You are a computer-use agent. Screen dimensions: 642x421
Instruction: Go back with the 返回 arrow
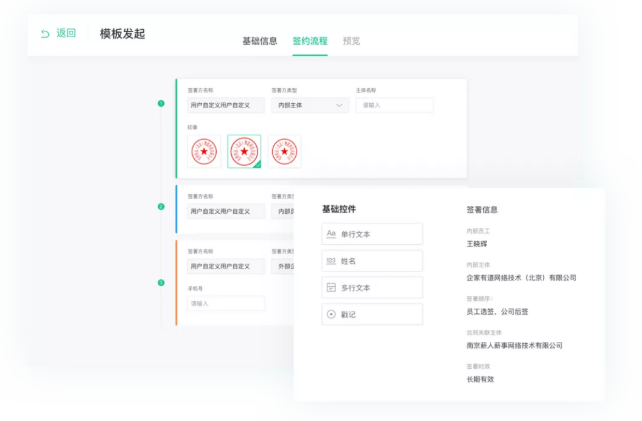[x=45, y=34]
